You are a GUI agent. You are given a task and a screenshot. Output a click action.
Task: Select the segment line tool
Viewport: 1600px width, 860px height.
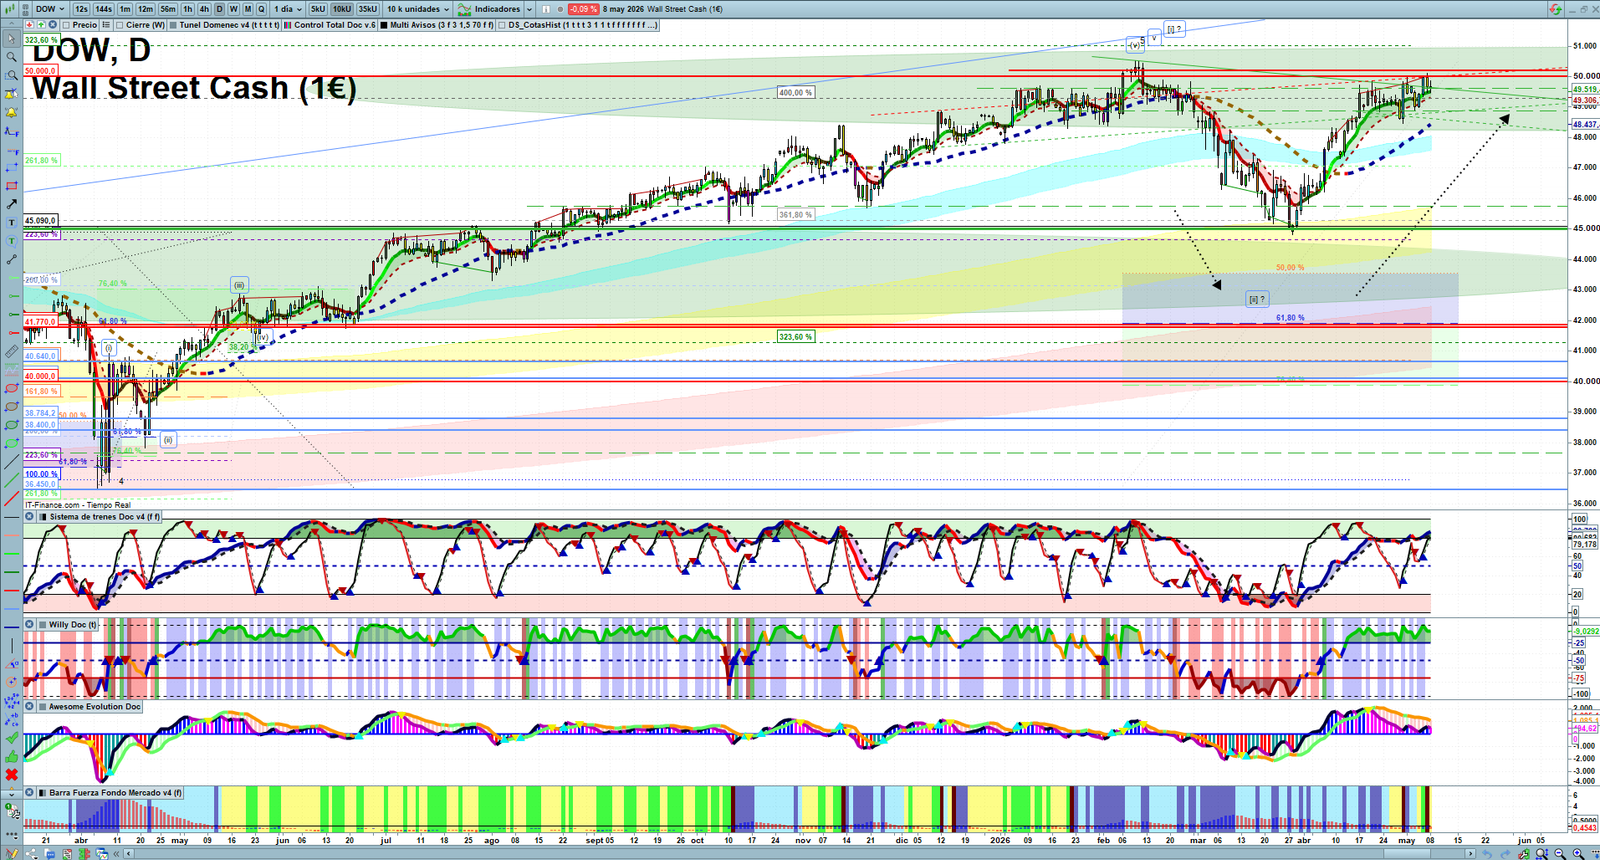tap(11, 260)
